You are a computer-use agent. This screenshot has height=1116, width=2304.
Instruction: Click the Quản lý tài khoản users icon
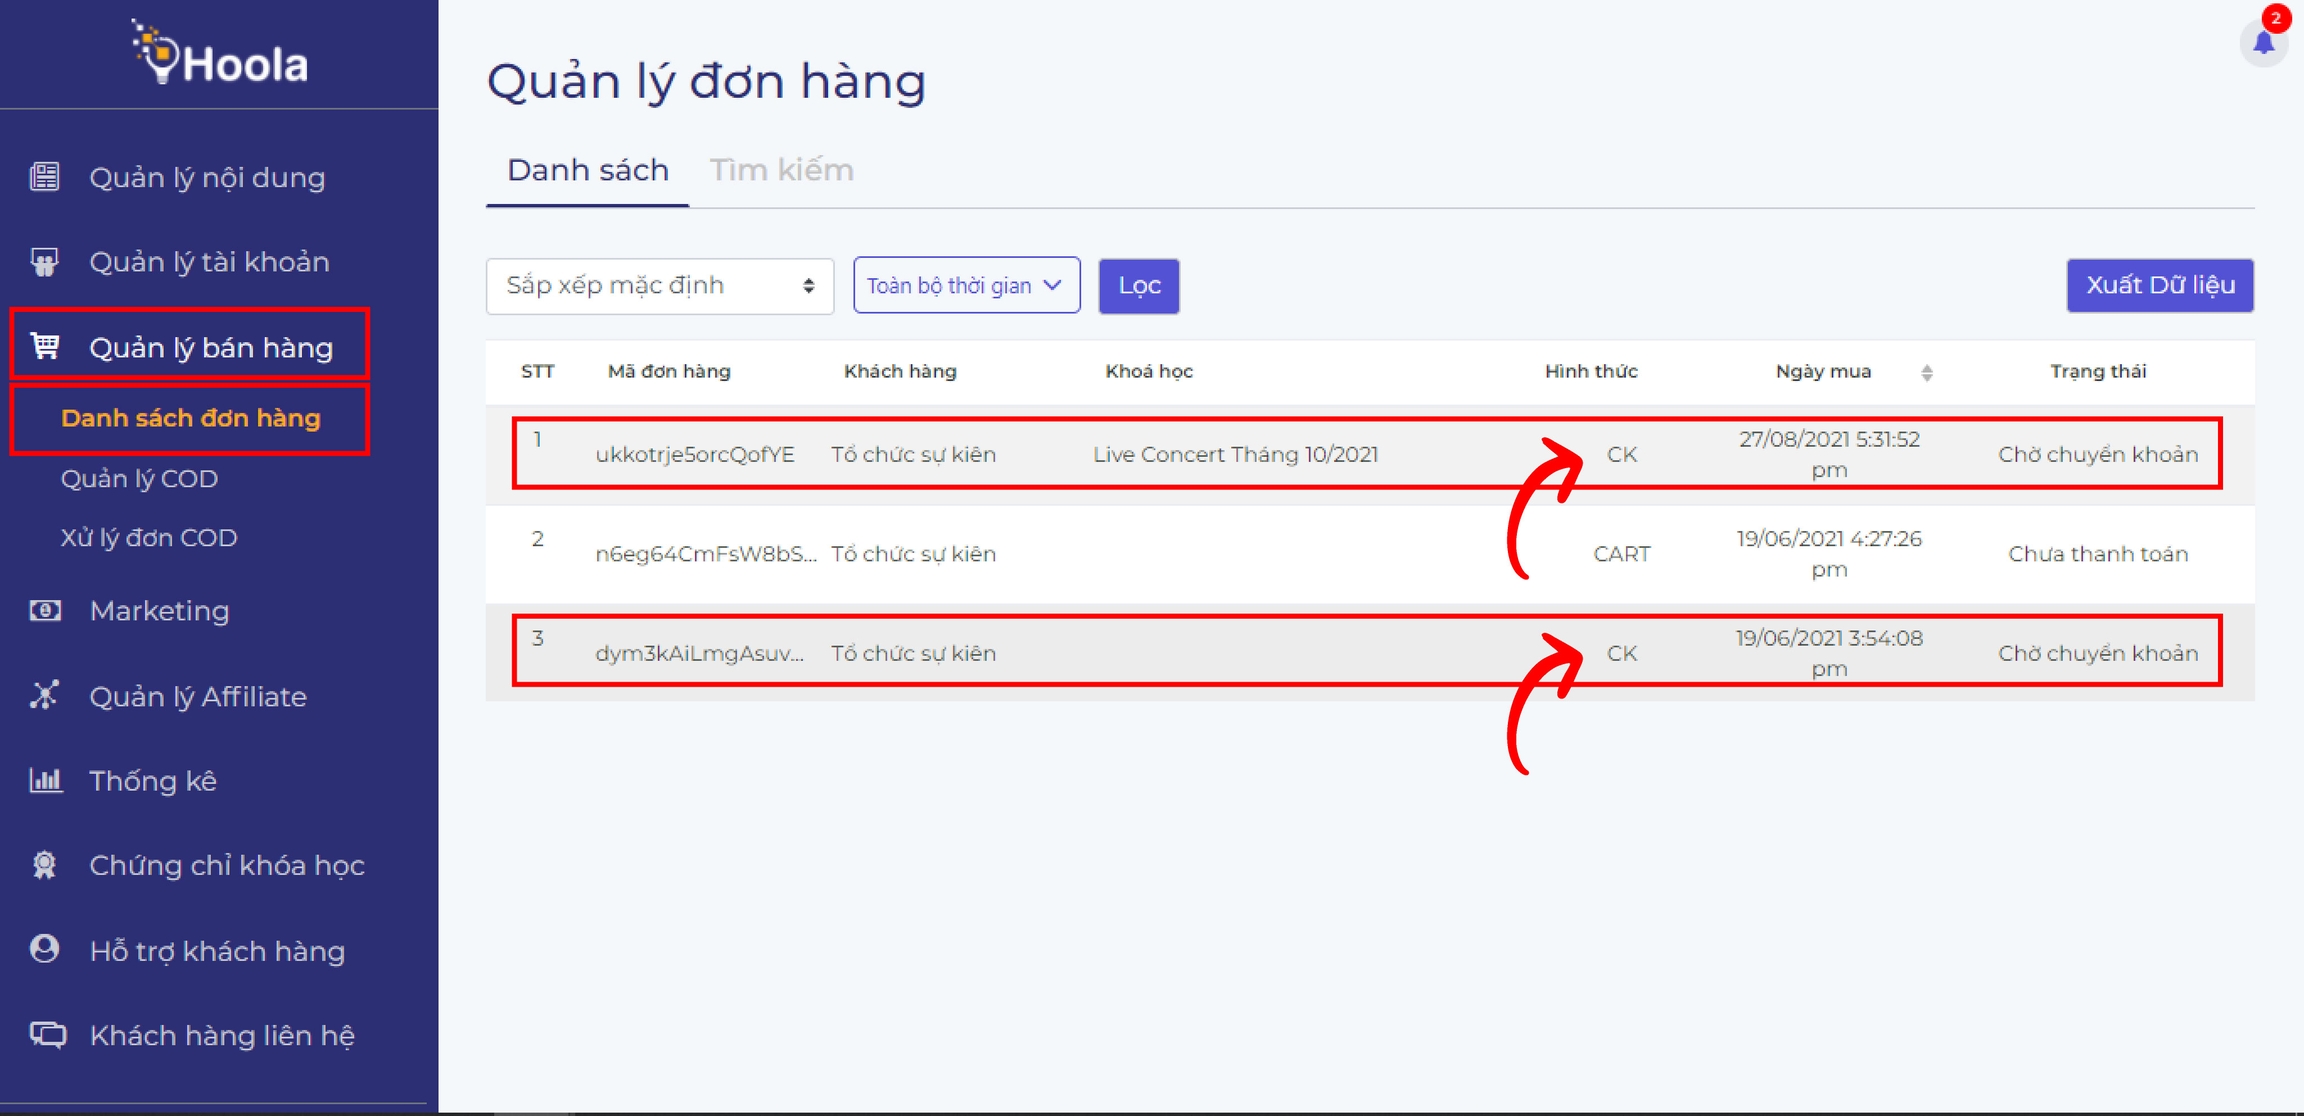coord(45,262)
